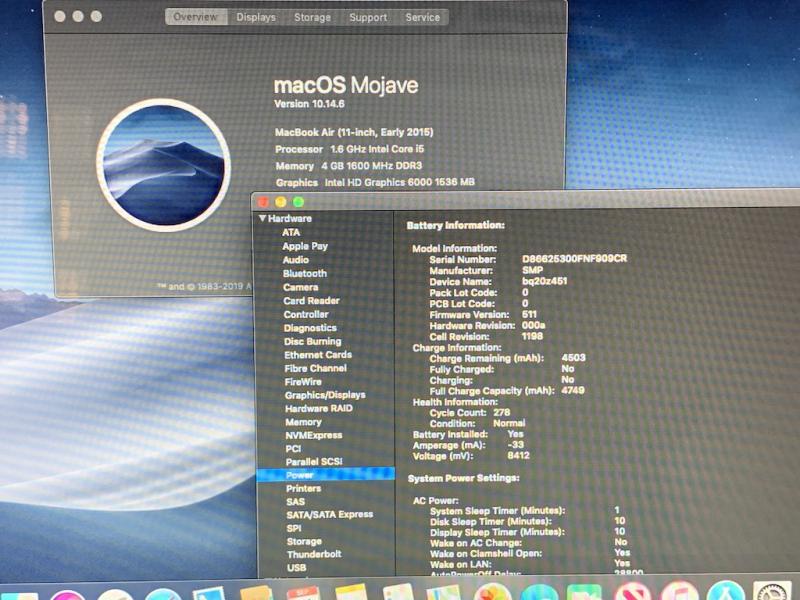Select Graphics/Displays in the sidebar
The width and height of the screenshot is (800, 600).
325,395
